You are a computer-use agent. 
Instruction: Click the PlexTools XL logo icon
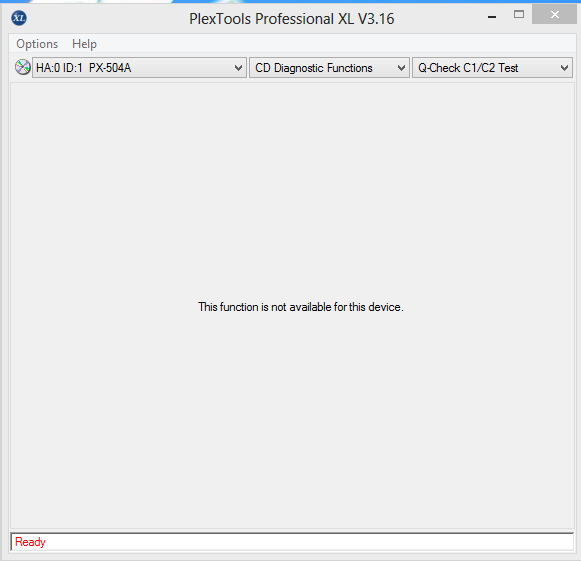(x=19, y=18)
